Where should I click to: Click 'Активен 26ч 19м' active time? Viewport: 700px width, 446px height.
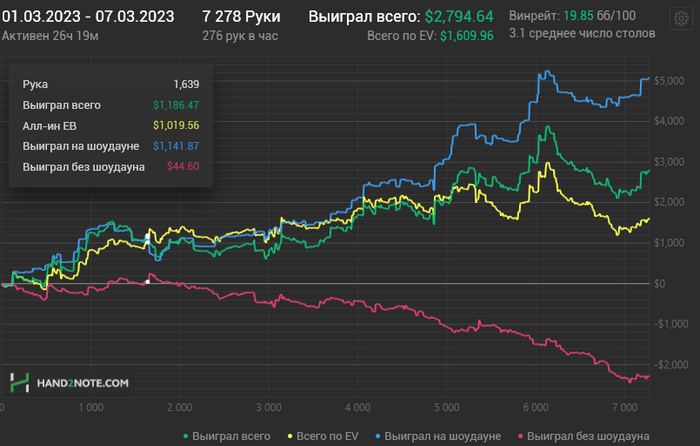point(50,36)
